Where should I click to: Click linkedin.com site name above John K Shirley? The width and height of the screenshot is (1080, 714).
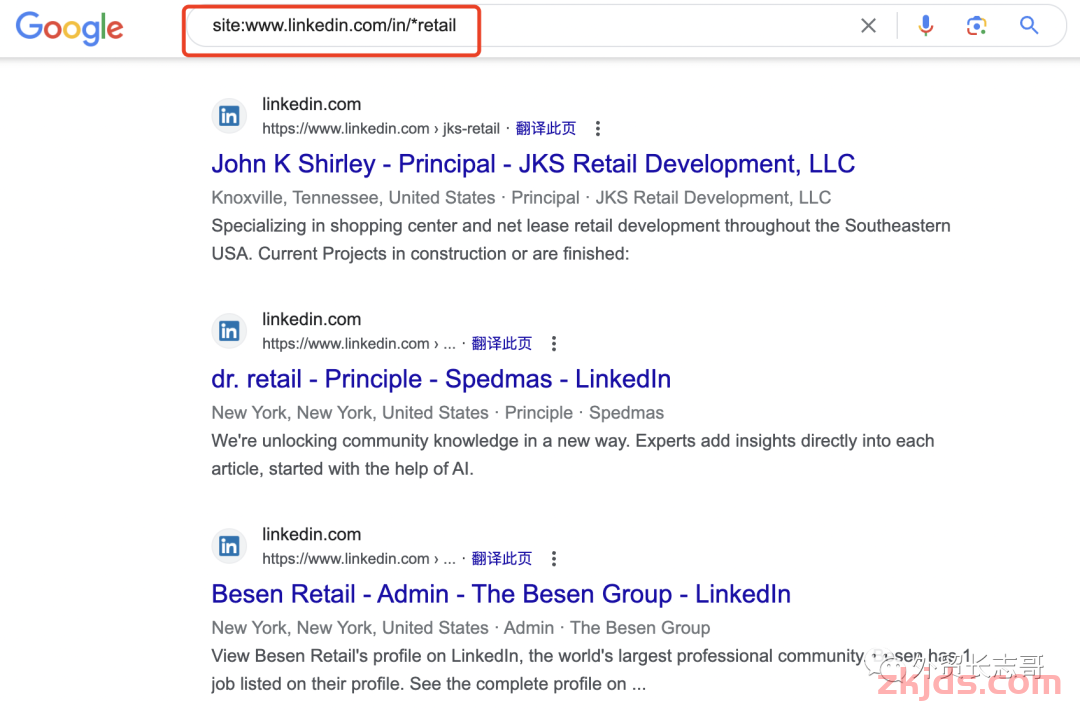pyautogui.click(x=311, y=104)
